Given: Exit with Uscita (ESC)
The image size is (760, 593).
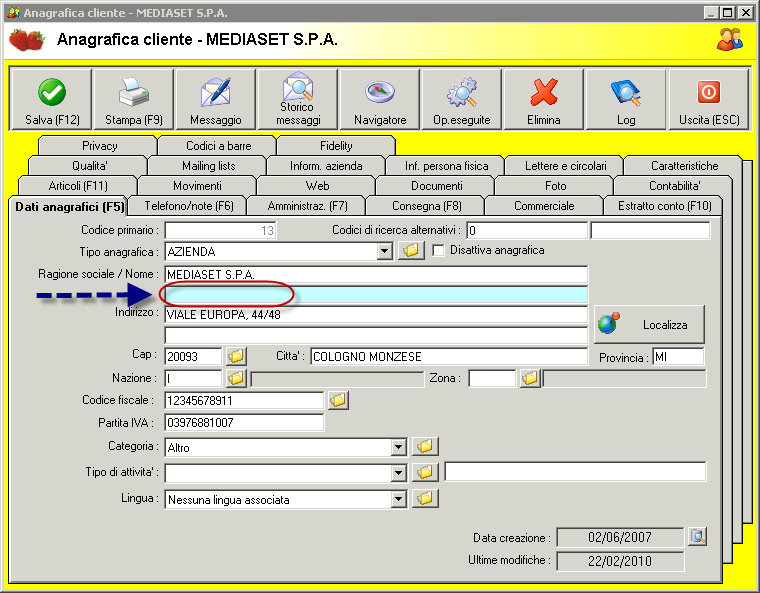Looking at the screenshot, I should pos(709,100).
